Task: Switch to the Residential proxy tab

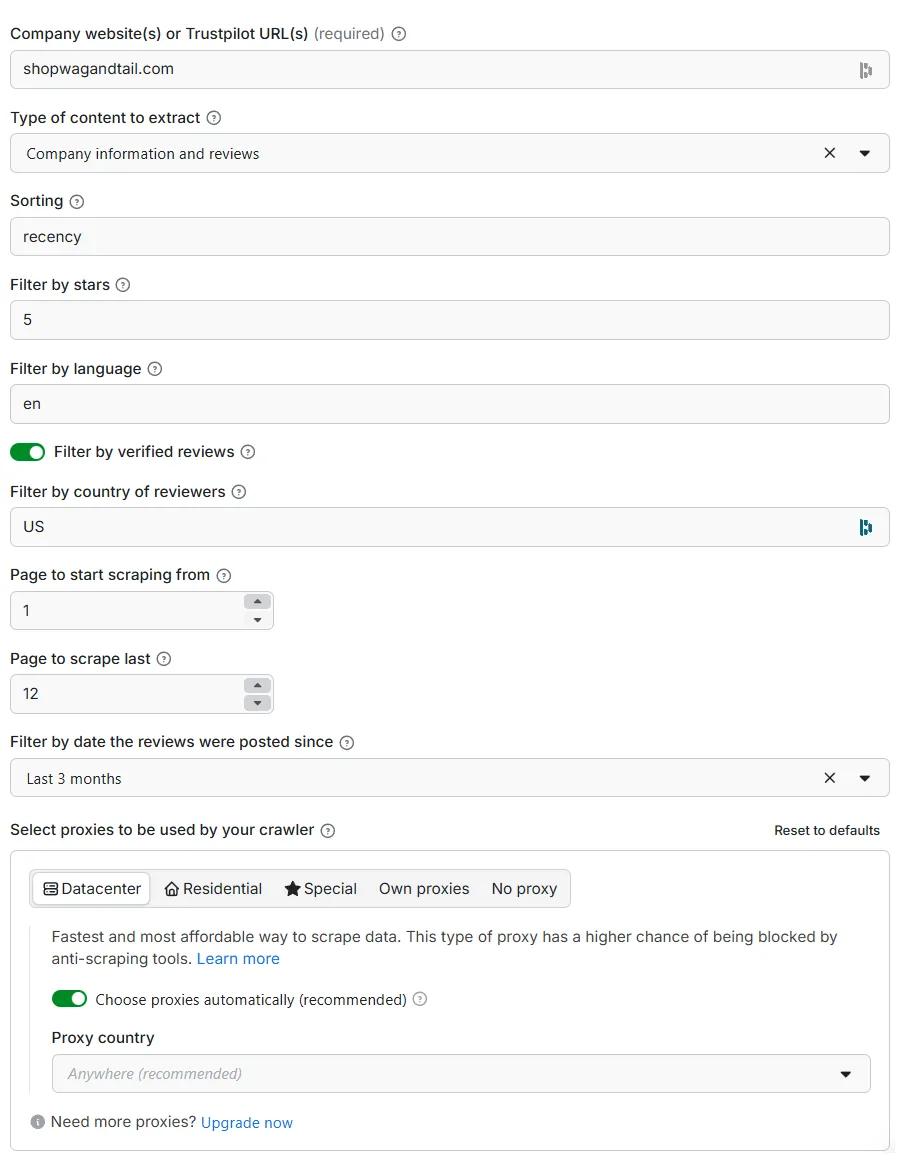Action: [212, 888]
